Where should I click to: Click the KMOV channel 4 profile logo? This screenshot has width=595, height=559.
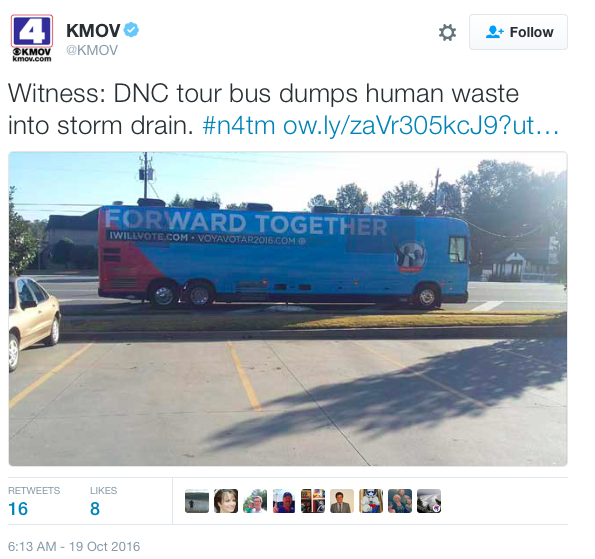[x=31, y=38]
